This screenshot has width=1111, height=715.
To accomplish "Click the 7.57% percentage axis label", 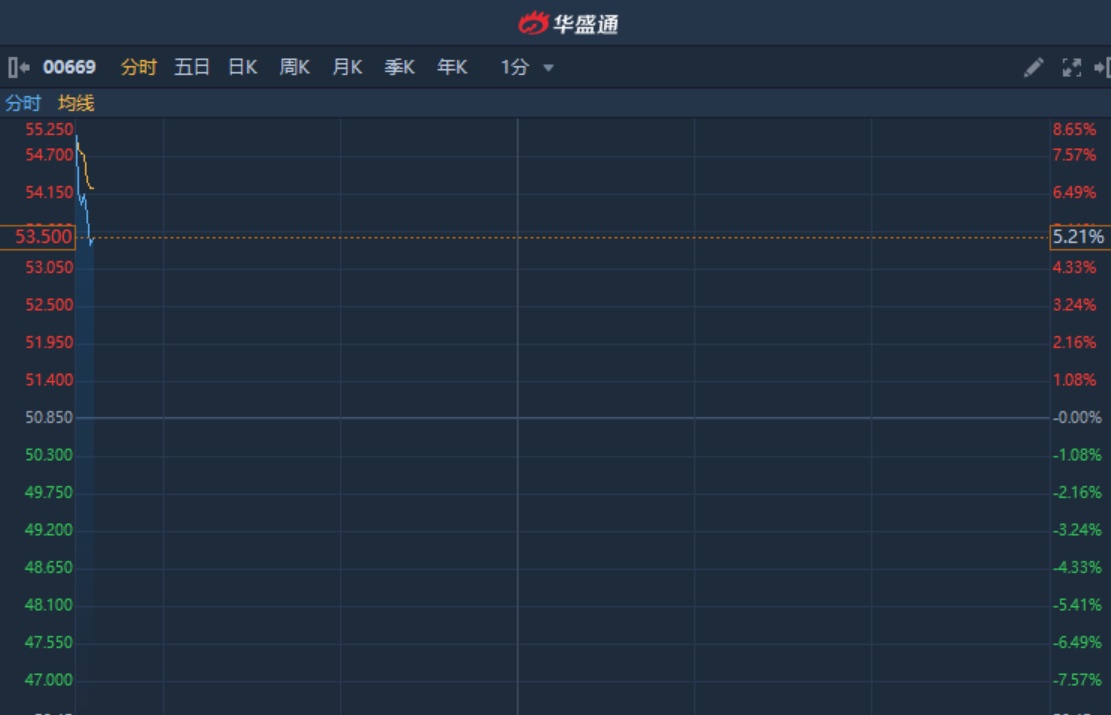I will [1074, 155].
